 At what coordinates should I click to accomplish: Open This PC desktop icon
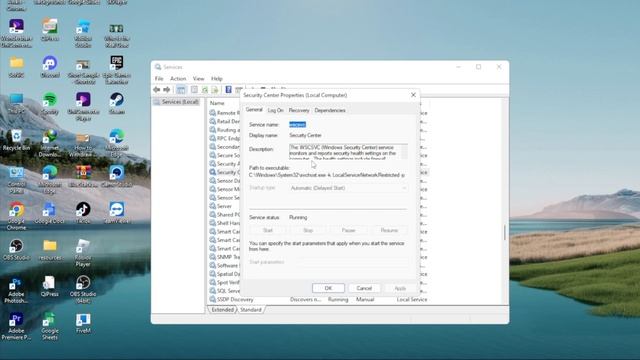coord(16,103)
